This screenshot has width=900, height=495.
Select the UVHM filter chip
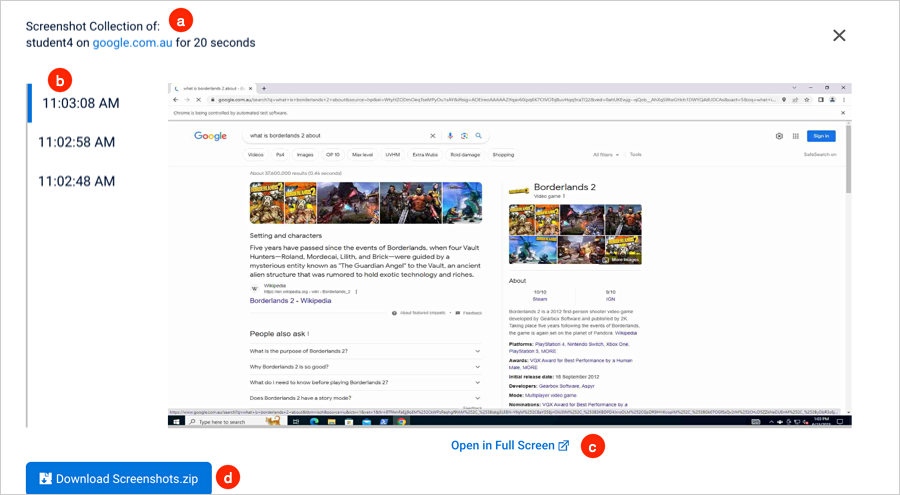tap(393, 154)
